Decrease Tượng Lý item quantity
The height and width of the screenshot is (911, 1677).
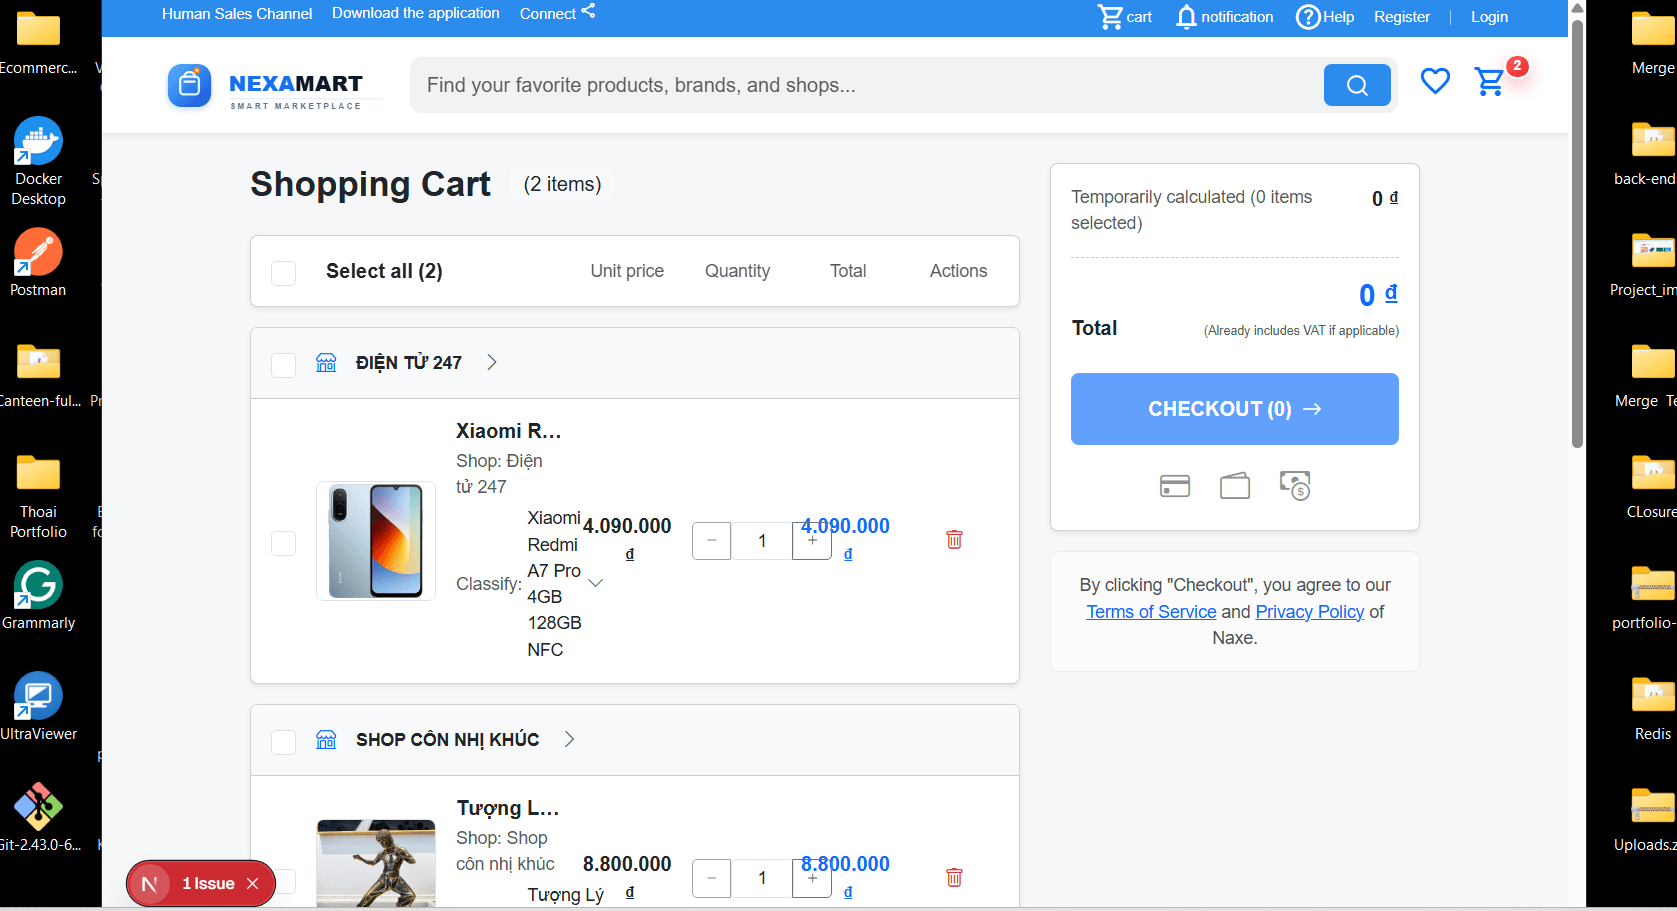click(712, 878)
